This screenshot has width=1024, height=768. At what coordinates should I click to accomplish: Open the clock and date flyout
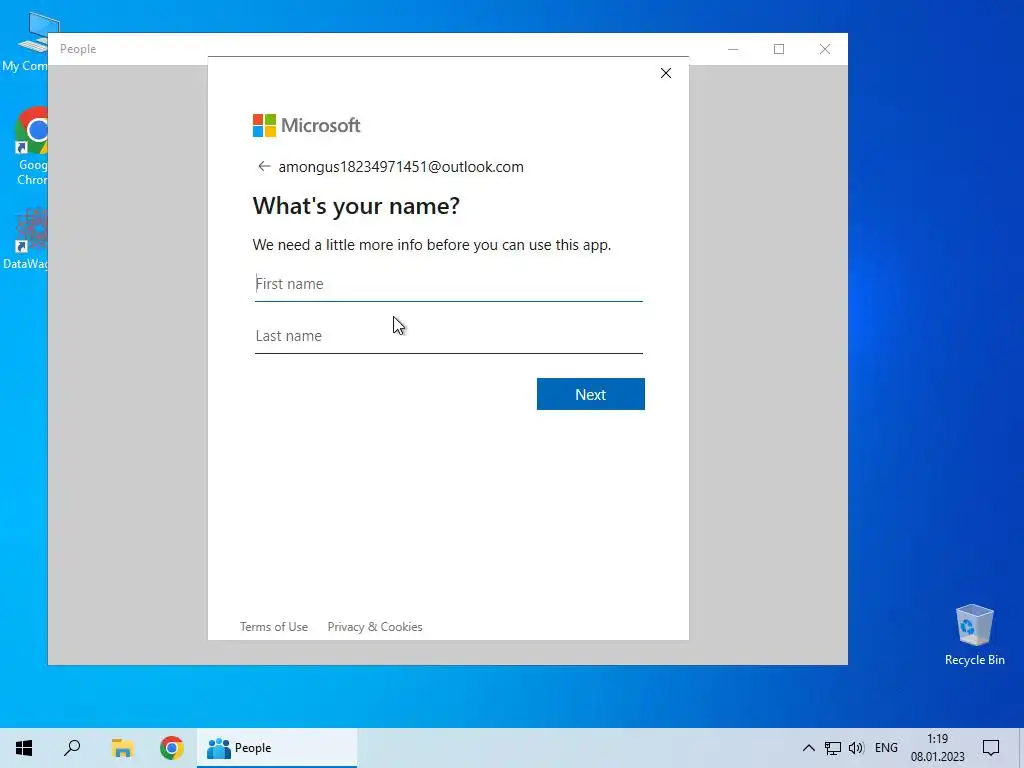click(x=938, y=748)
